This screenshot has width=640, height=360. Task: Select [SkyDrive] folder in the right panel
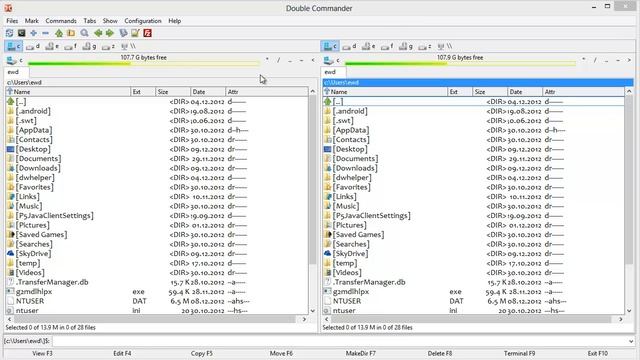pyautogui.click(x=473, y=253)
